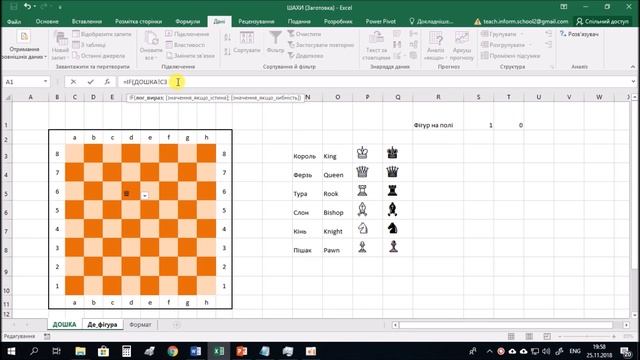The image size is (640, 360).
Task: Open the Windows Start menu
Action: [x=11, y=351]
